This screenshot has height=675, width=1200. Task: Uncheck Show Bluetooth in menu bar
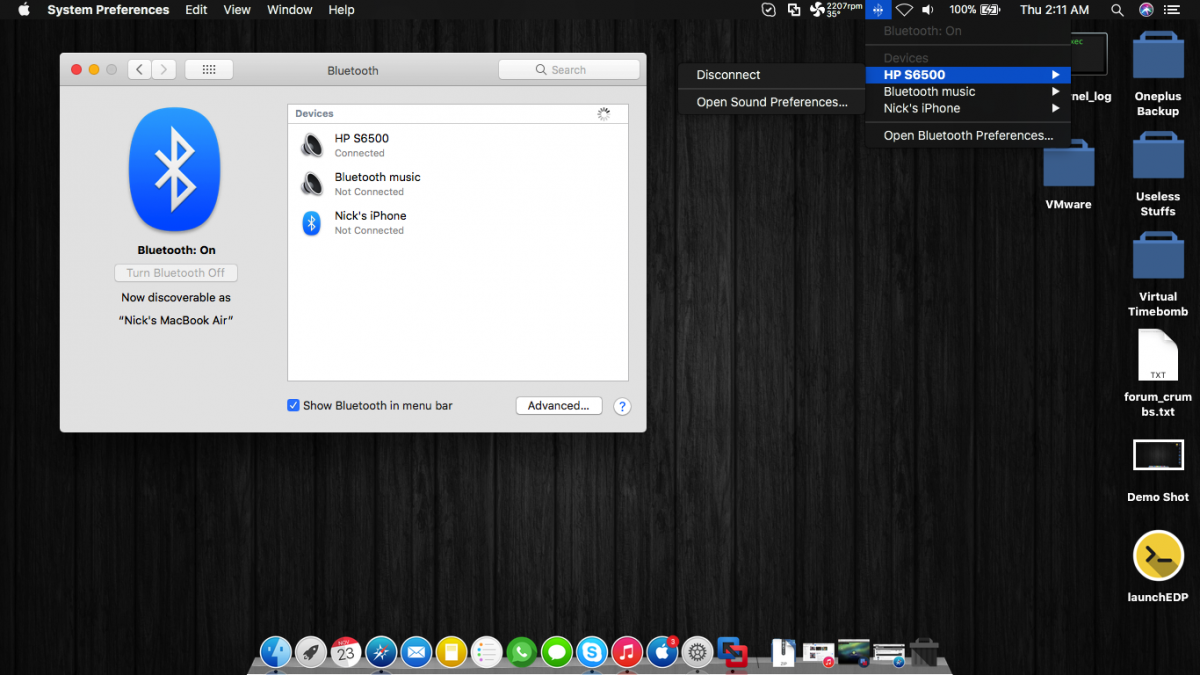[294, 406]
